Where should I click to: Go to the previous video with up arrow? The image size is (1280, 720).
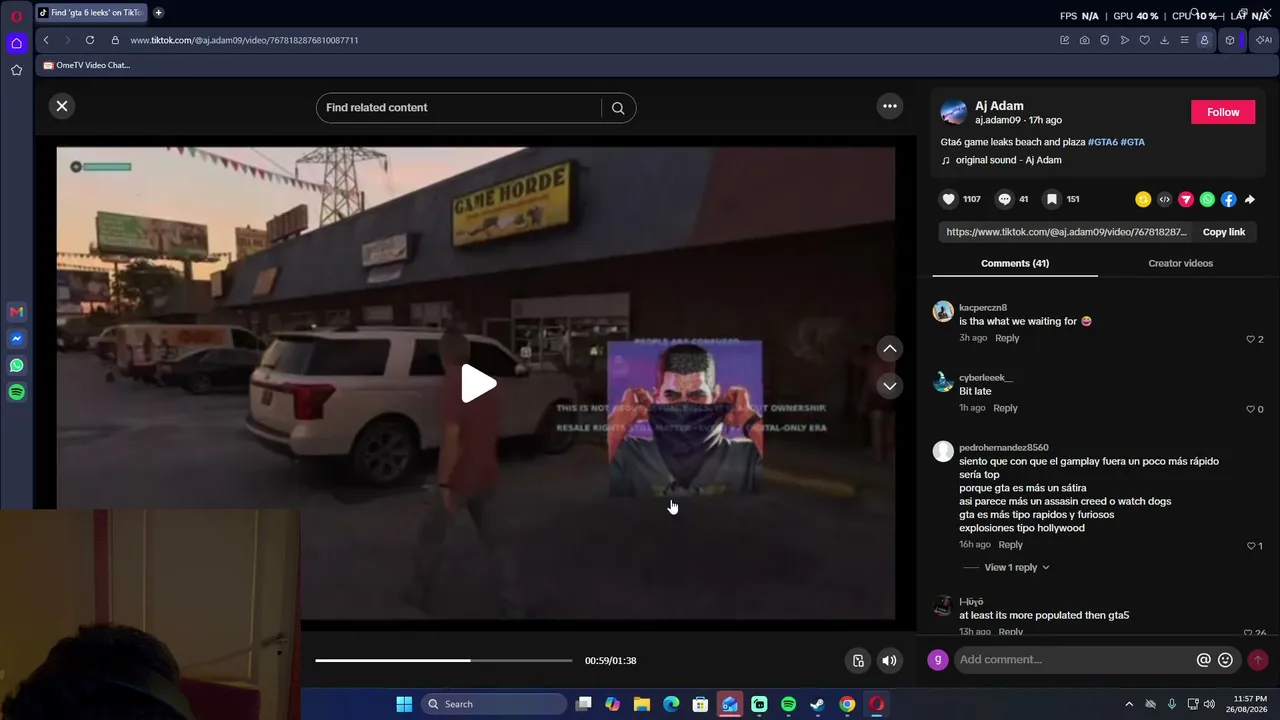(x=890, y=348)
